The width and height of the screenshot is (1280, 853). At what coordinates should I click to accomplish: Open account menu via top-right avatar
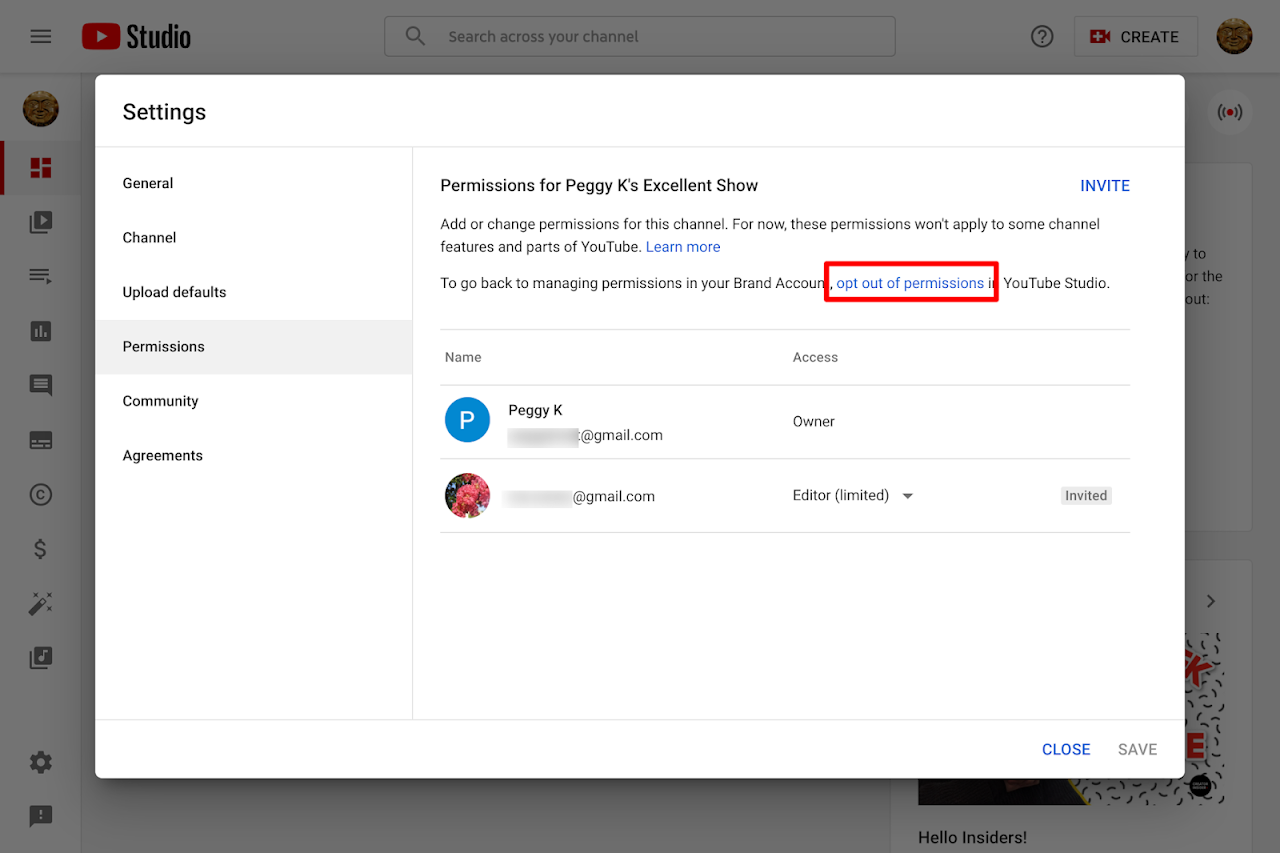pos(1234,37)
